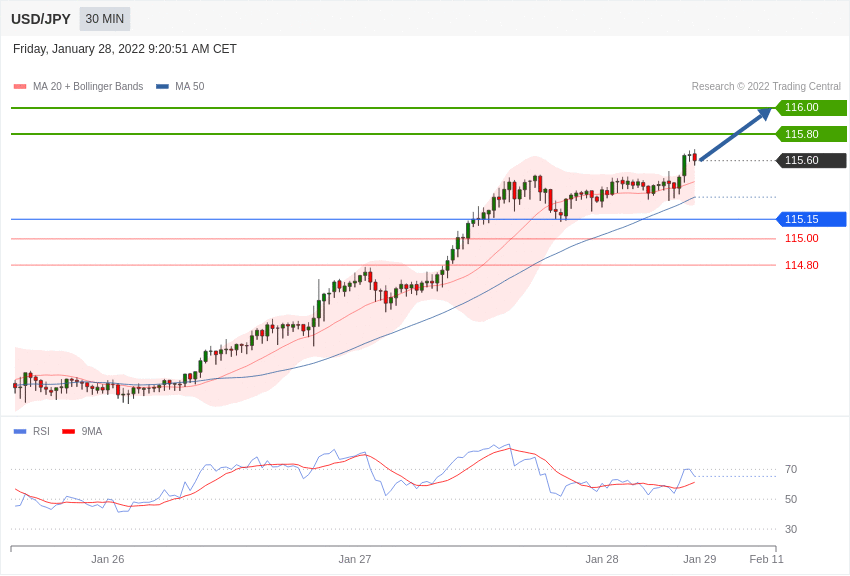Click the Jan 26 date marker

108,559
